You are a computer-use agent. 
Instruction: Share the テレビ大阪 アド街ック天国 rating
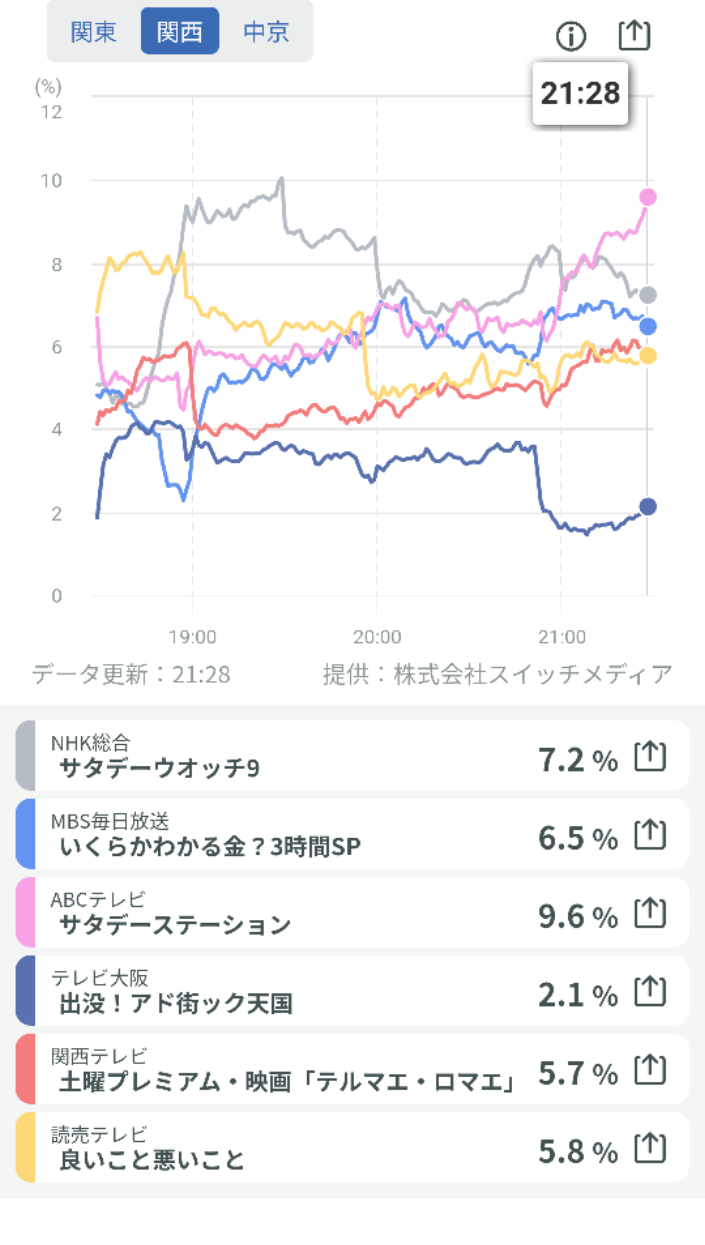coord(650,991)
